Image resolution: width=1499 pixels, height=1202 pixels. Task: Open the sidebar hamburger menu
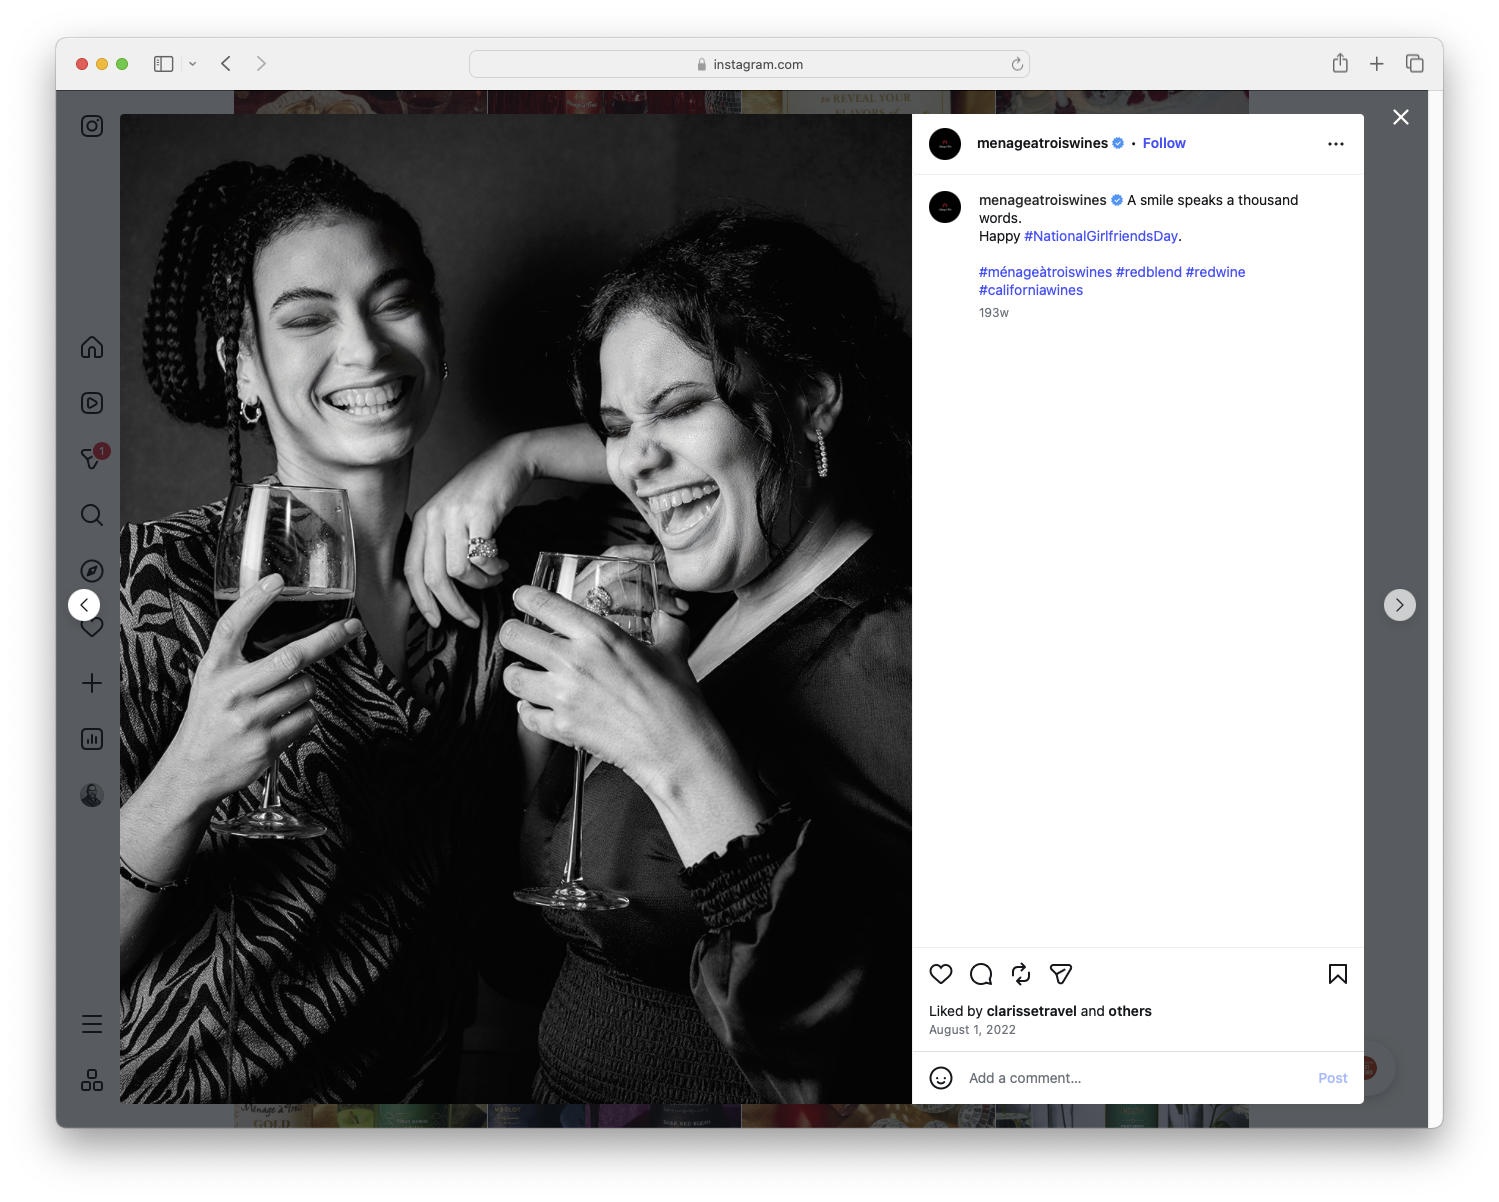(91, 1023)
